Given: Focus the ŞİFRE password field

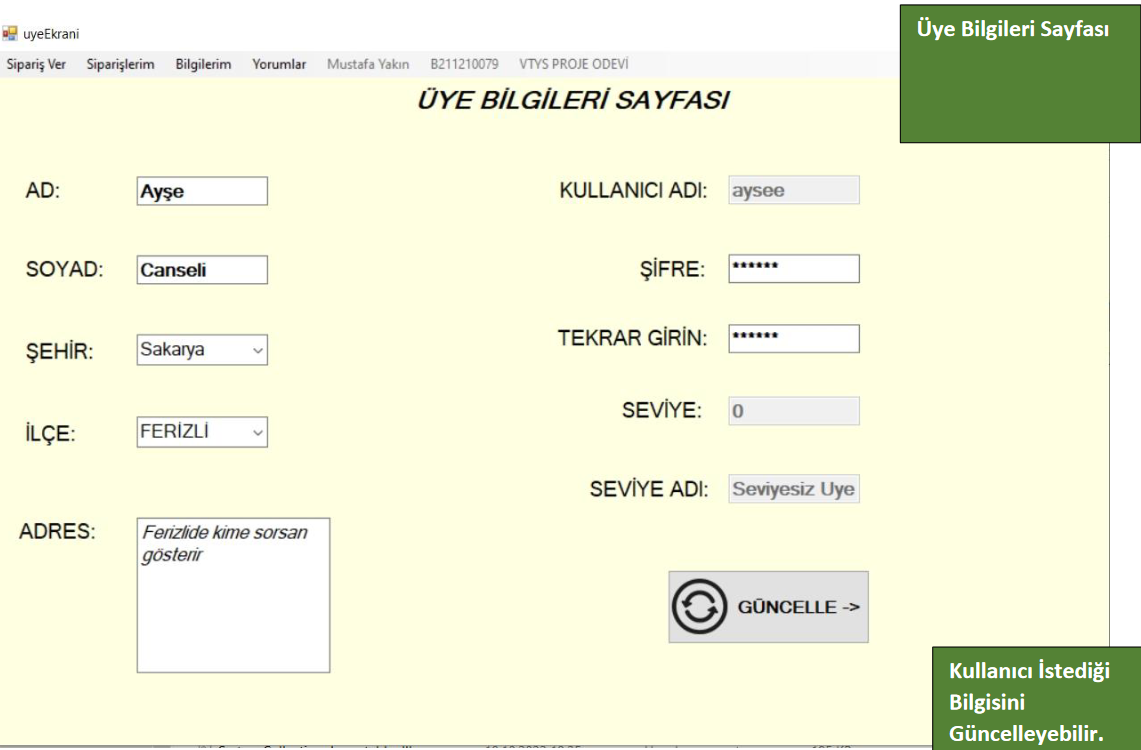Looking at the screenshot, I should pos(793,269).
